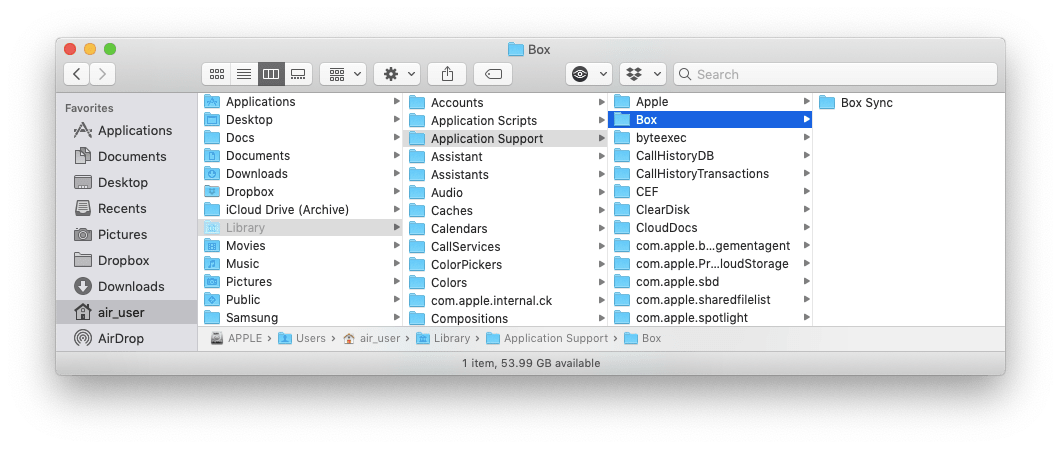Select the Application Support folder in the column
Screen dimensions: 1061x449
coord(505,139)
